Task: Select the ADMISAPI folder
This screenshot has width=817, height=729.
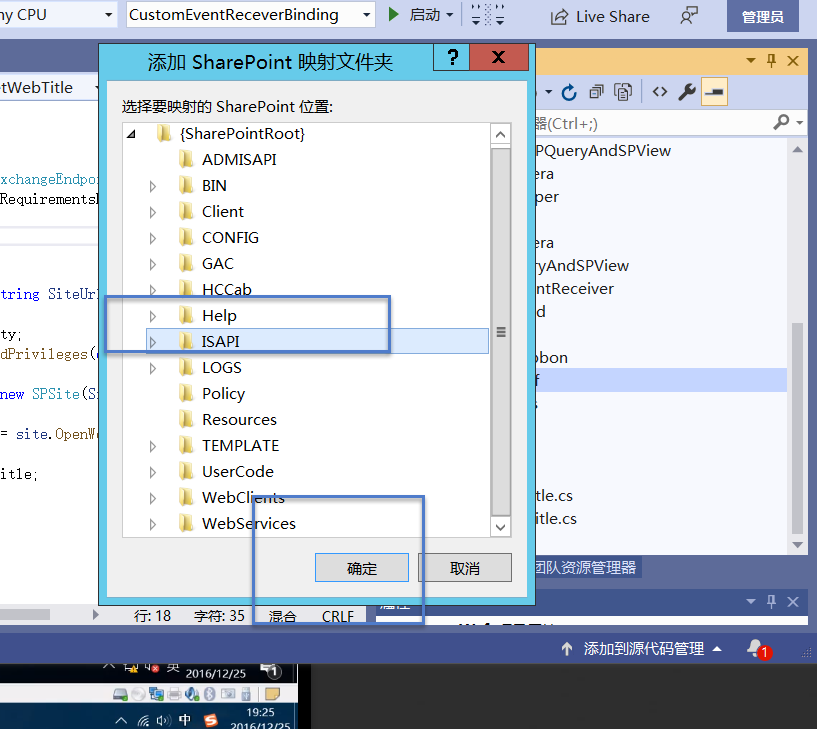Action: [239, 159]
